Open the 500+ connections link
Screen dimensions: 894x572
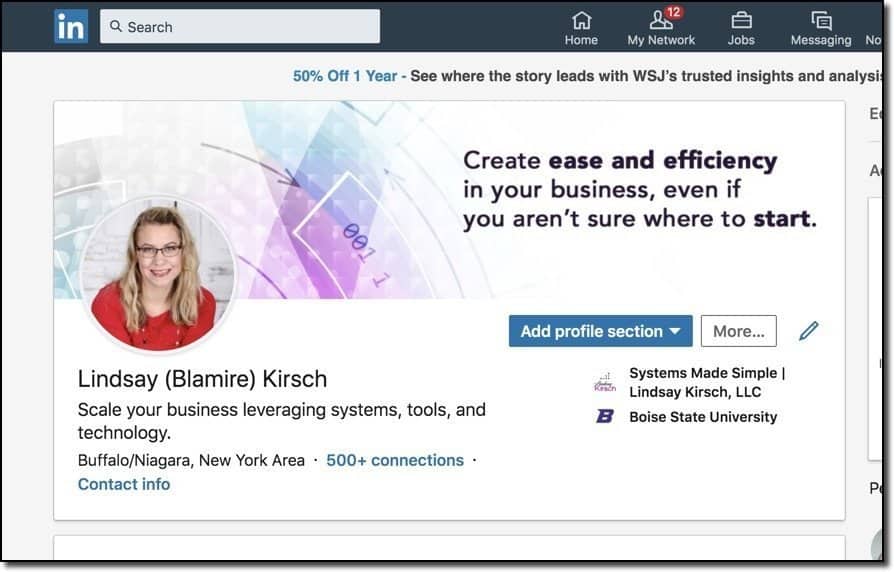[395, 460]
